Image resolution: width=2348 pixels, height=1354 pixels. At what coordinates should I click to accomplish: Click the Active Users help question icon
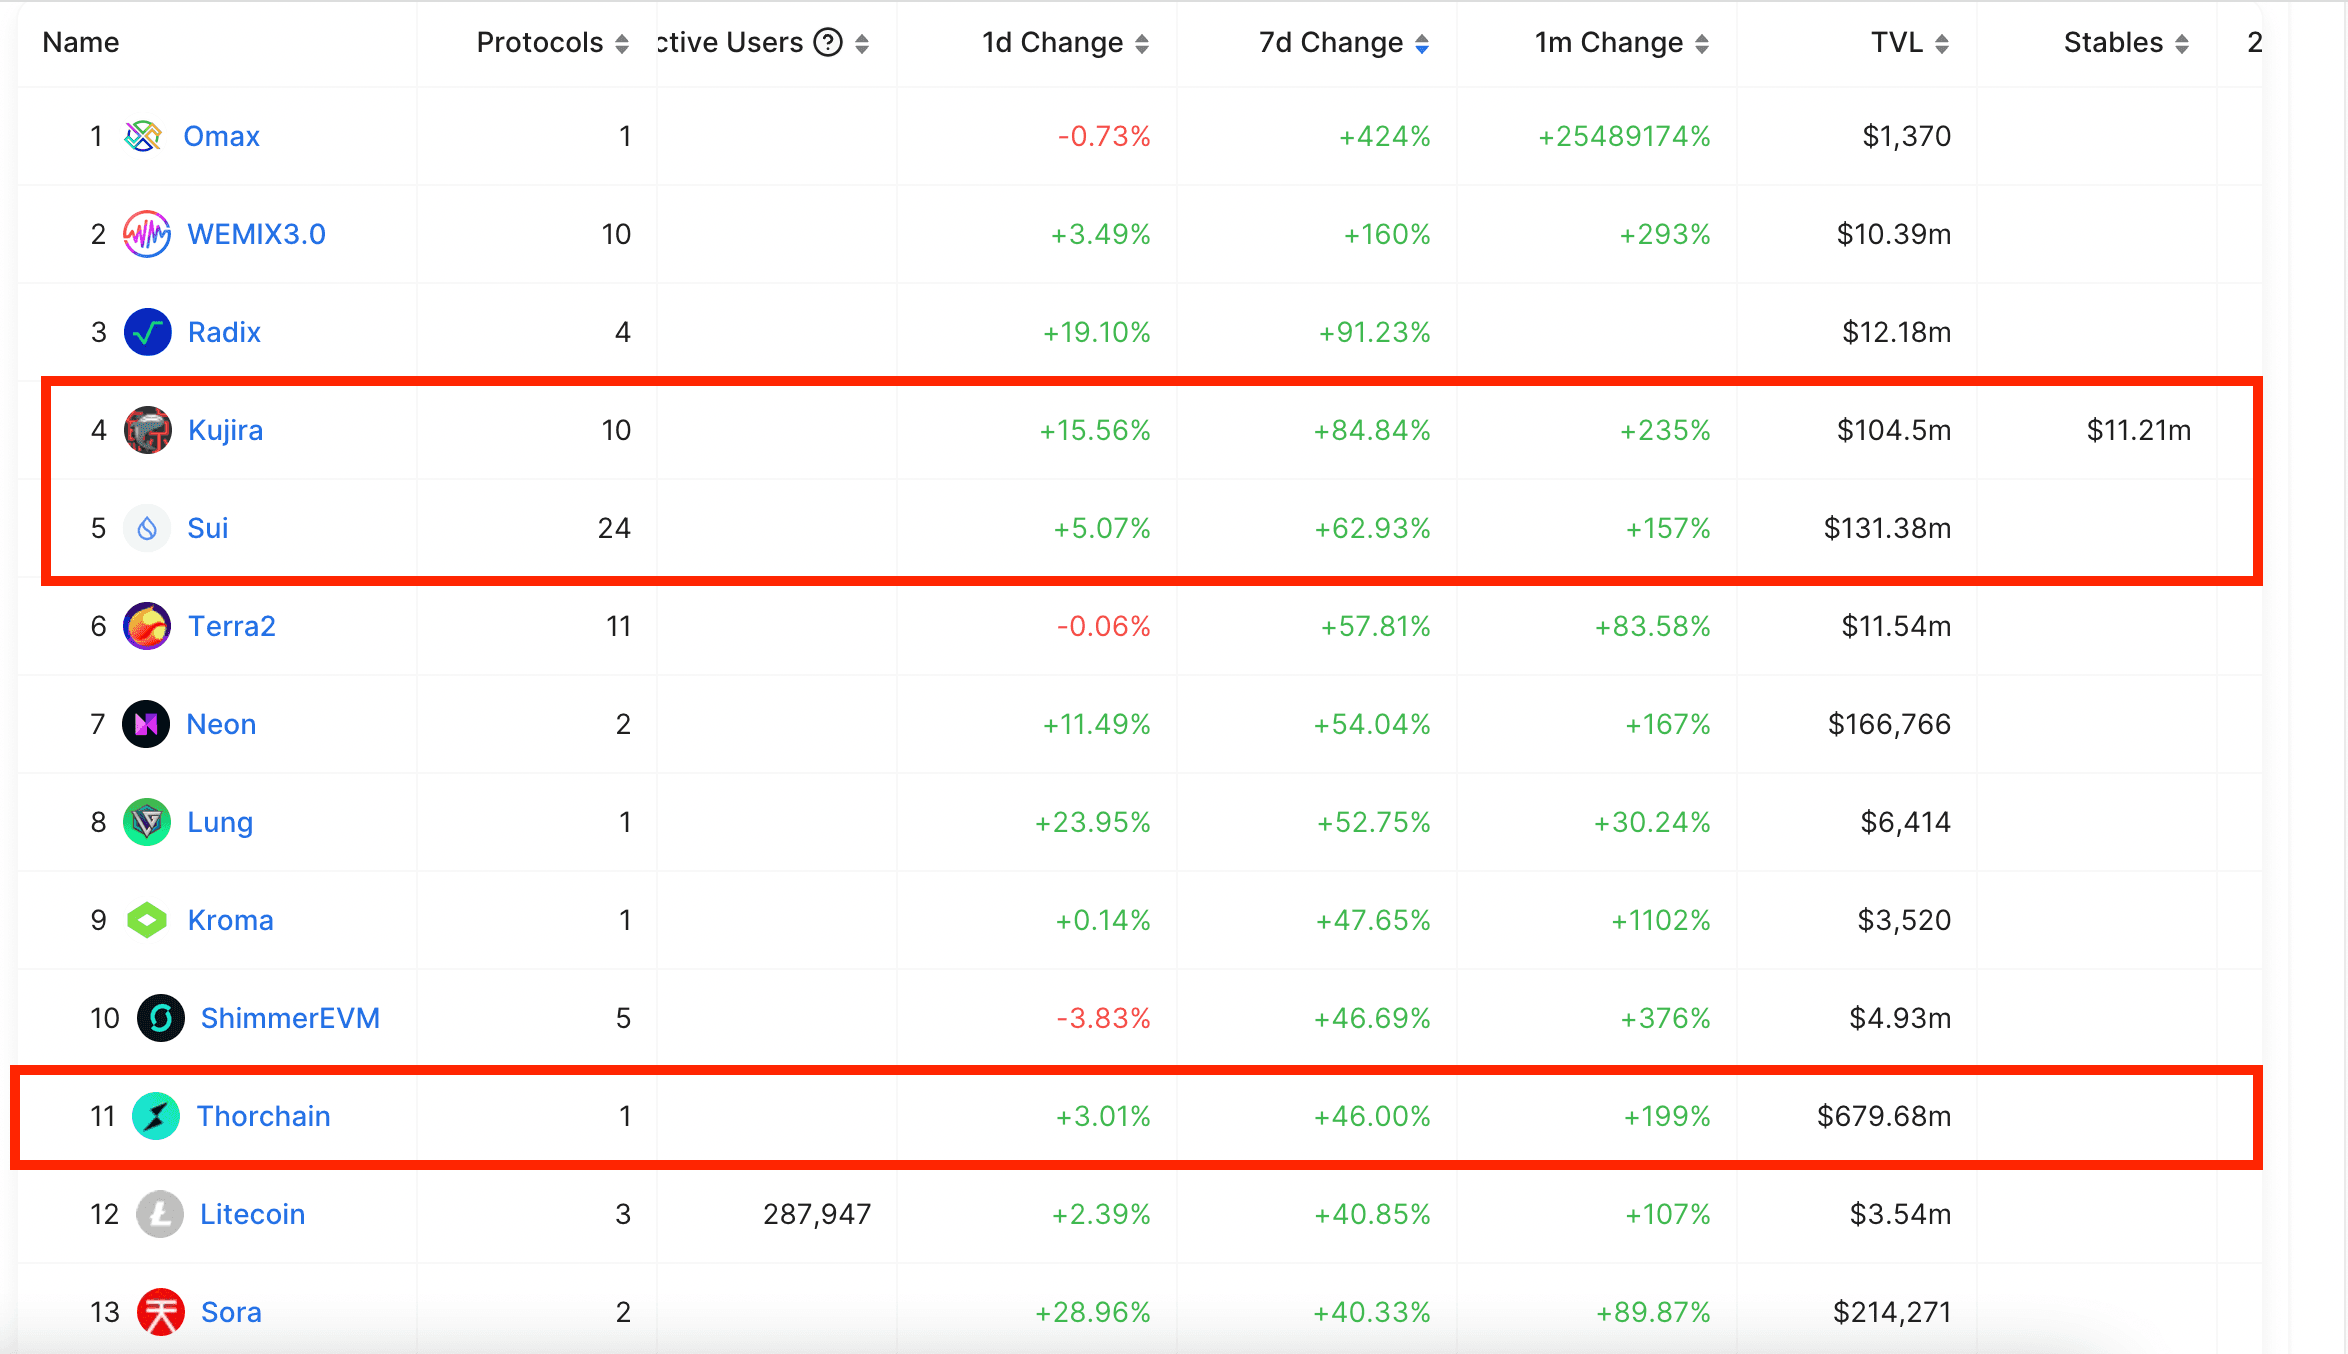tap(828, 43)
